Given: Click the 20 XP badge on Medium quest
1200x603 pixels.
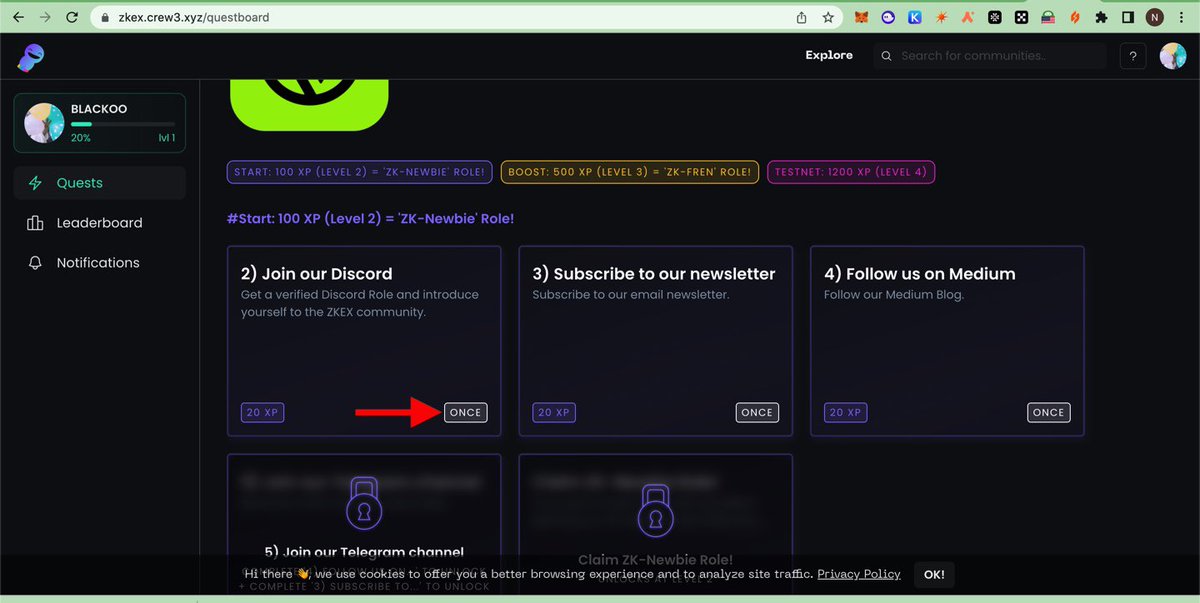Looking at the screenshot, I should [x=846, y=412].
